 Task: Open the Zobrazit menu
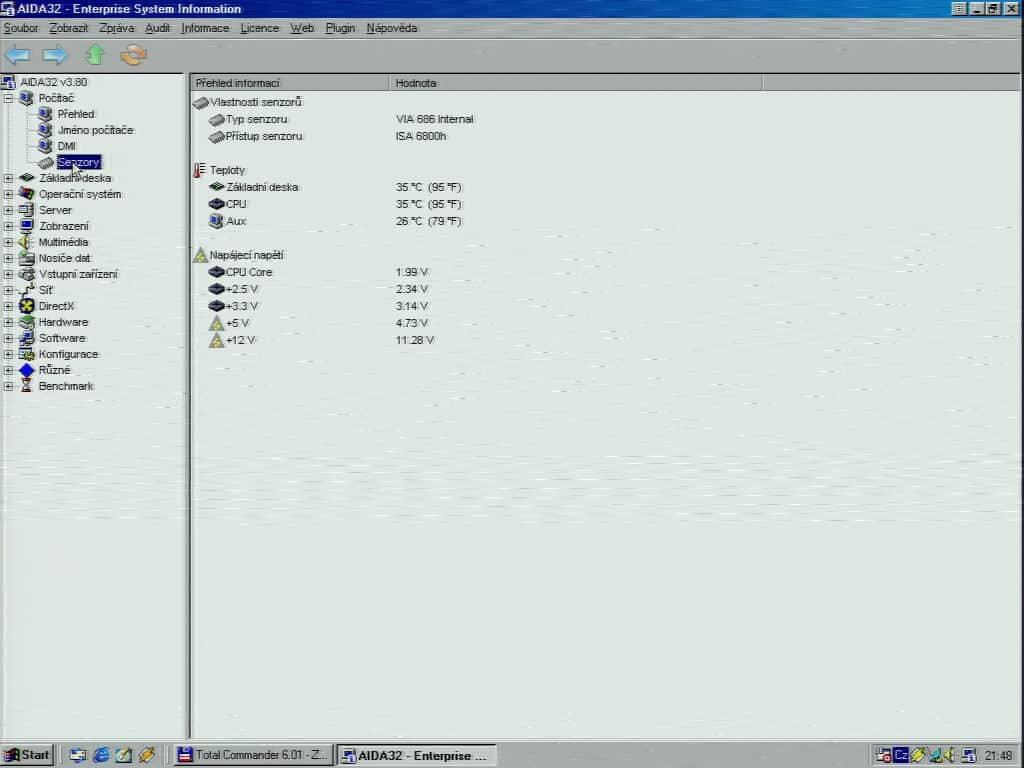pos(69,28)
